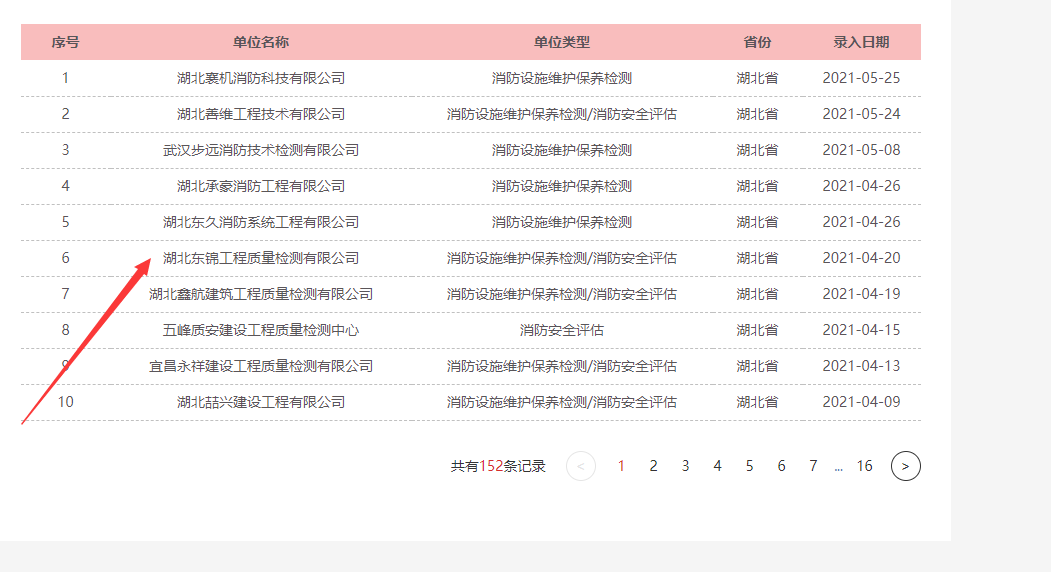Click the 单位名称 column header

pyautogui.click(x=261, y=42)
